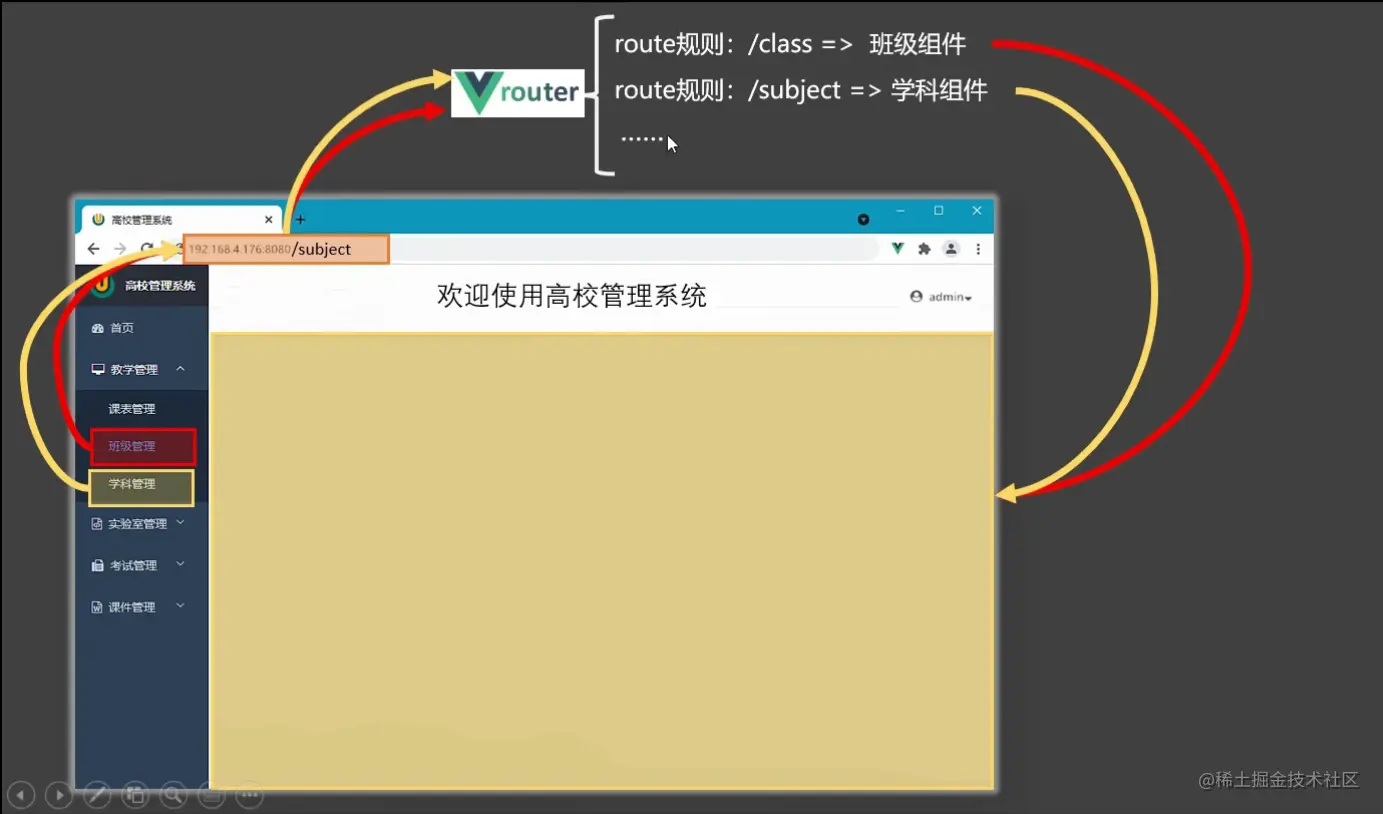The height and width of the screenshot is (814, 1383).
Task: Click the browser profile avatar icon
Action: 951,248
